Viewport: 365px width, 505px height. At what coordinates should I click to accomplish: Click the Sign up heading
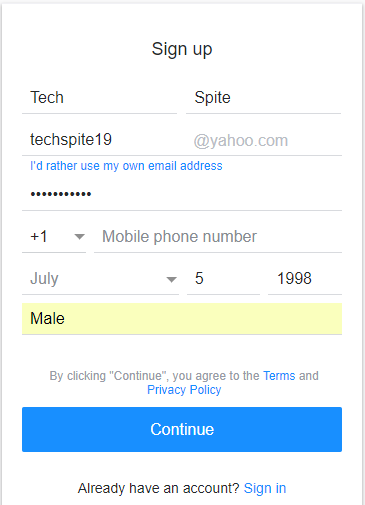182,49
